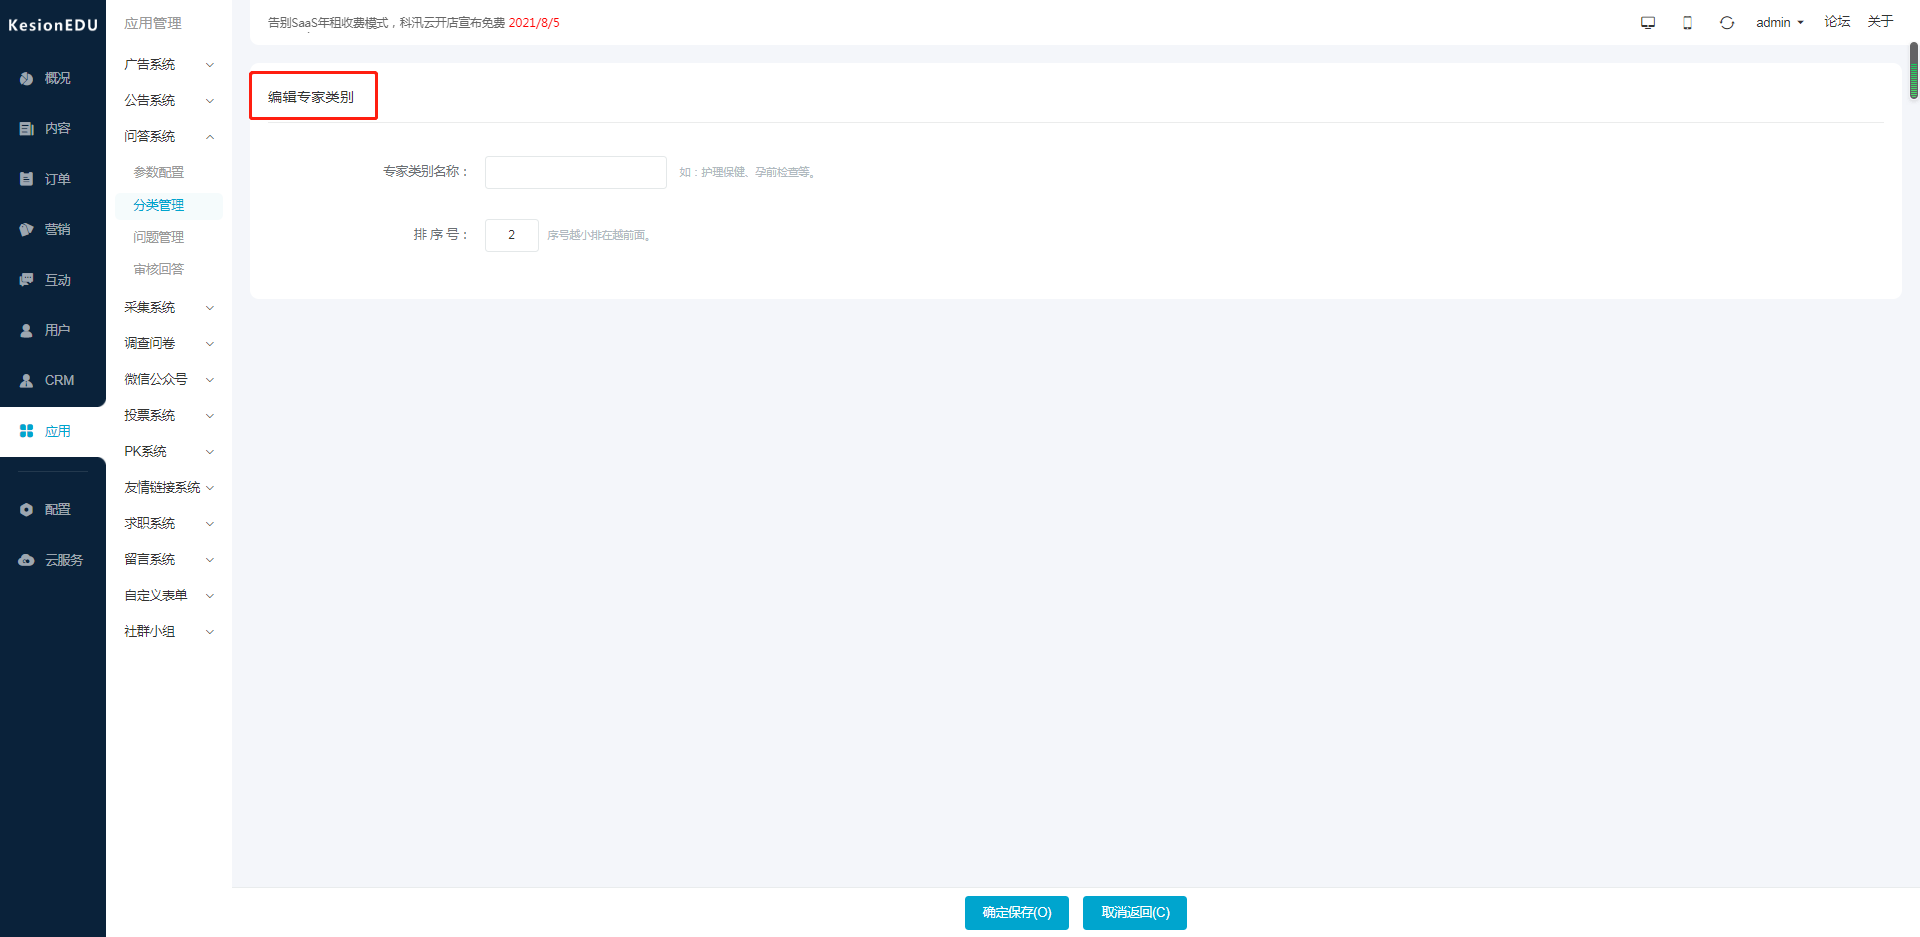Click the 留言系统 menu label
1920x937 pixels.
pyautogui.click(x=149, y=559)
